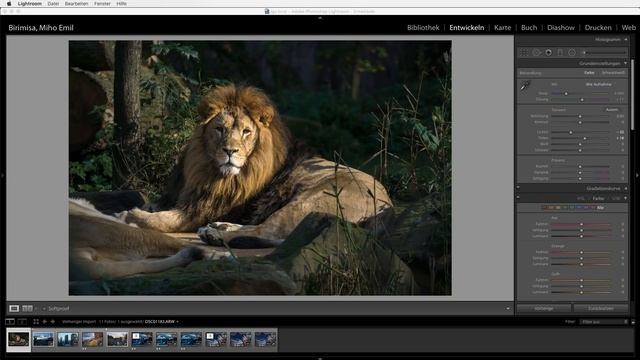Image resolution: width=640 pixels, height=360 pixels.
Task: Toggle the HSL/Farbe panel on-off switch
Action: point(518,198)
